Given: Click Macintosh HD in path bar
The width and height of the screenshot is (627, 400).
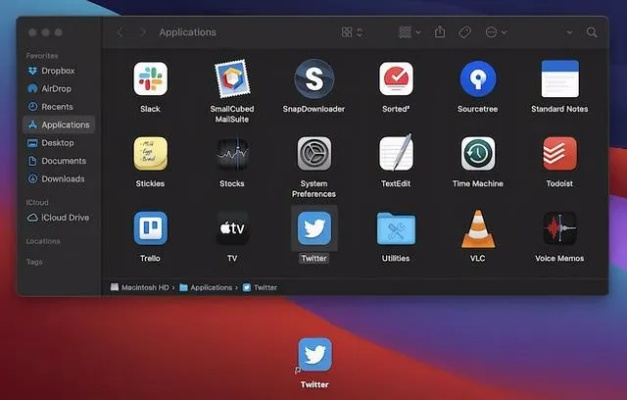Looking at the screenshot, I should pos(140,287).
